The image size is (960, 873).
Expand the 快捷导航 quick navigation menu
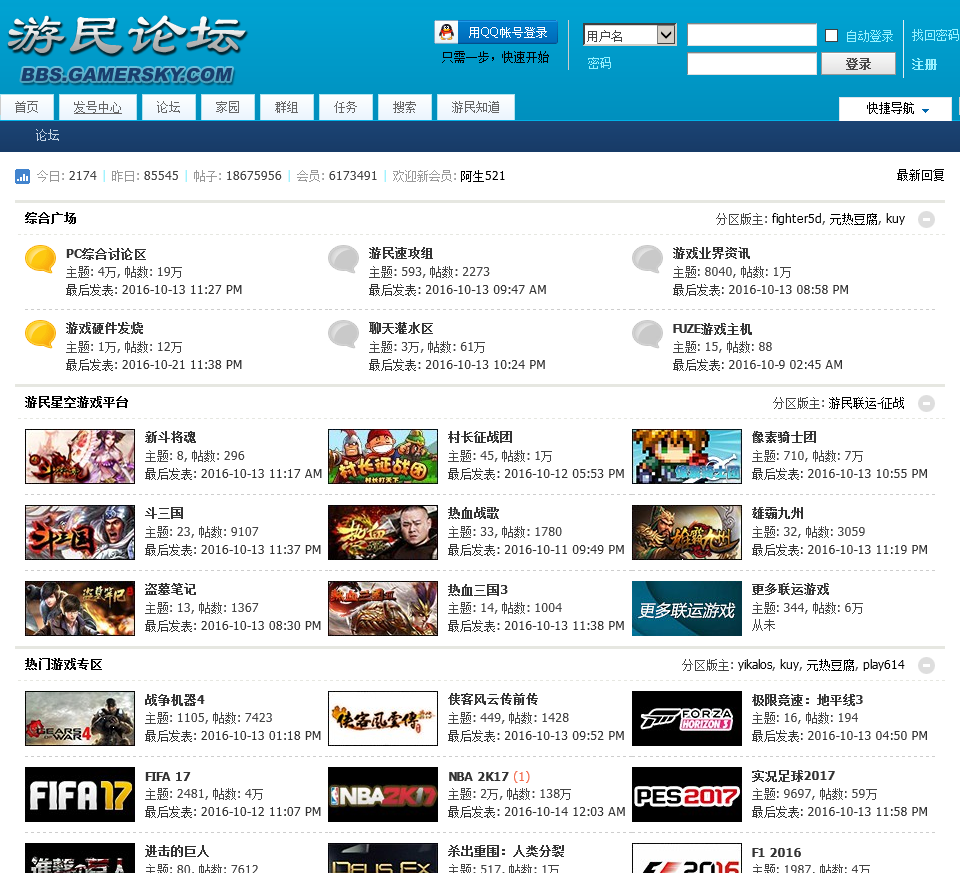coord(896,108)
